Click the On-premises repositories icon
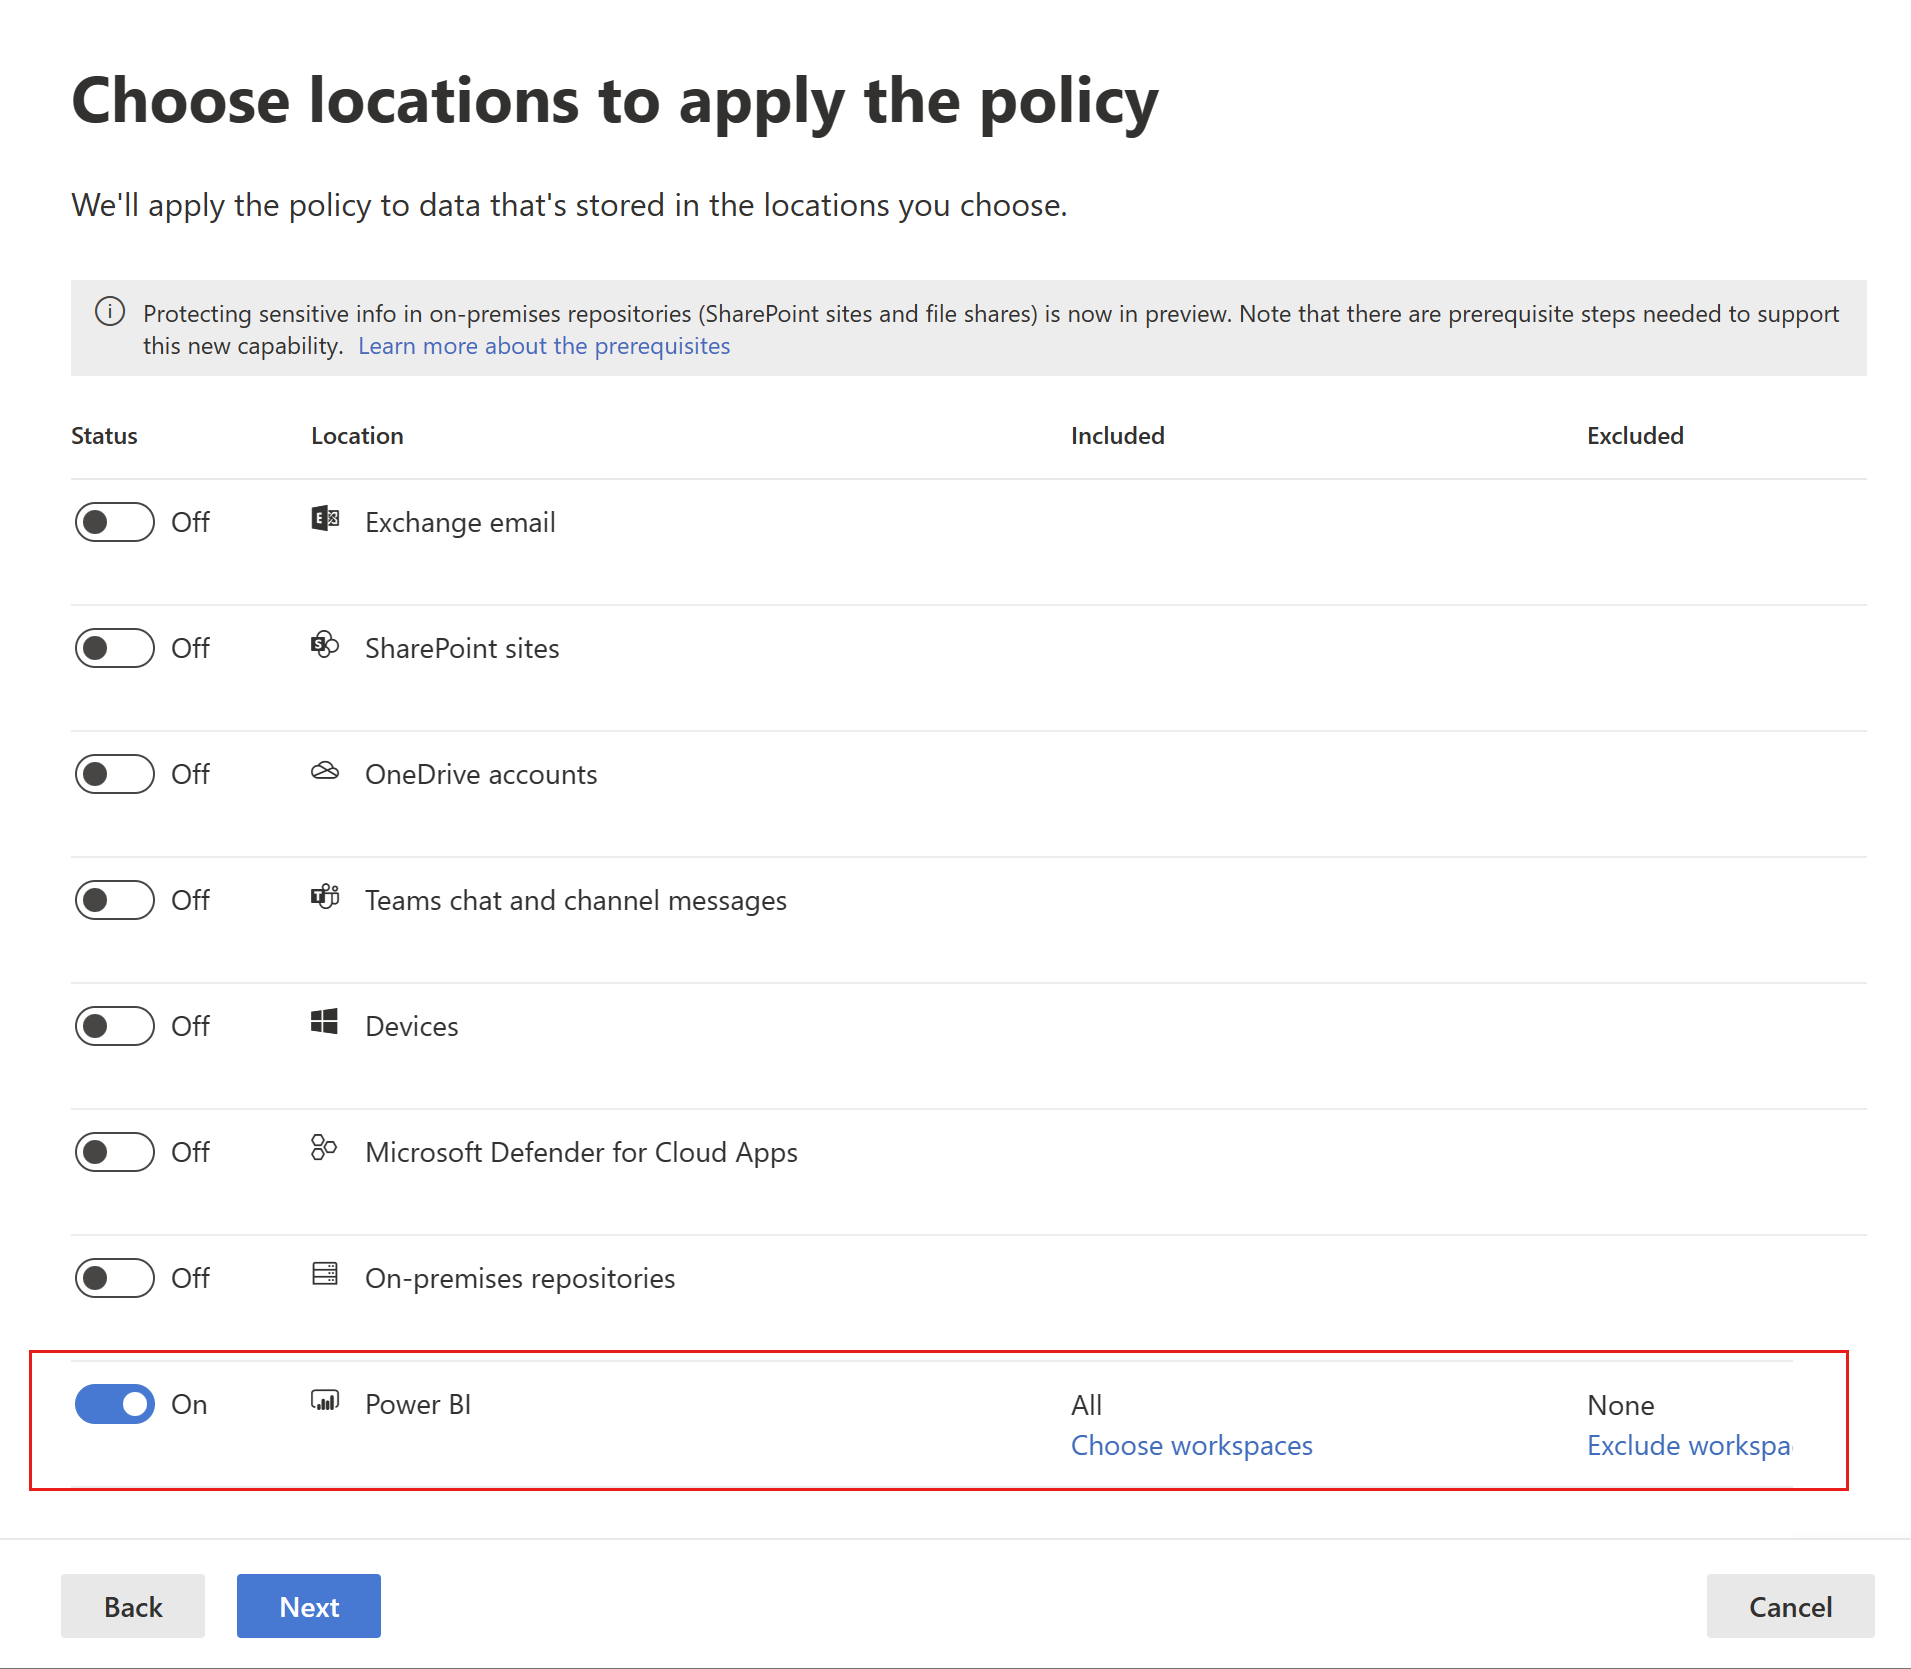 click(x=324, y=1274)
